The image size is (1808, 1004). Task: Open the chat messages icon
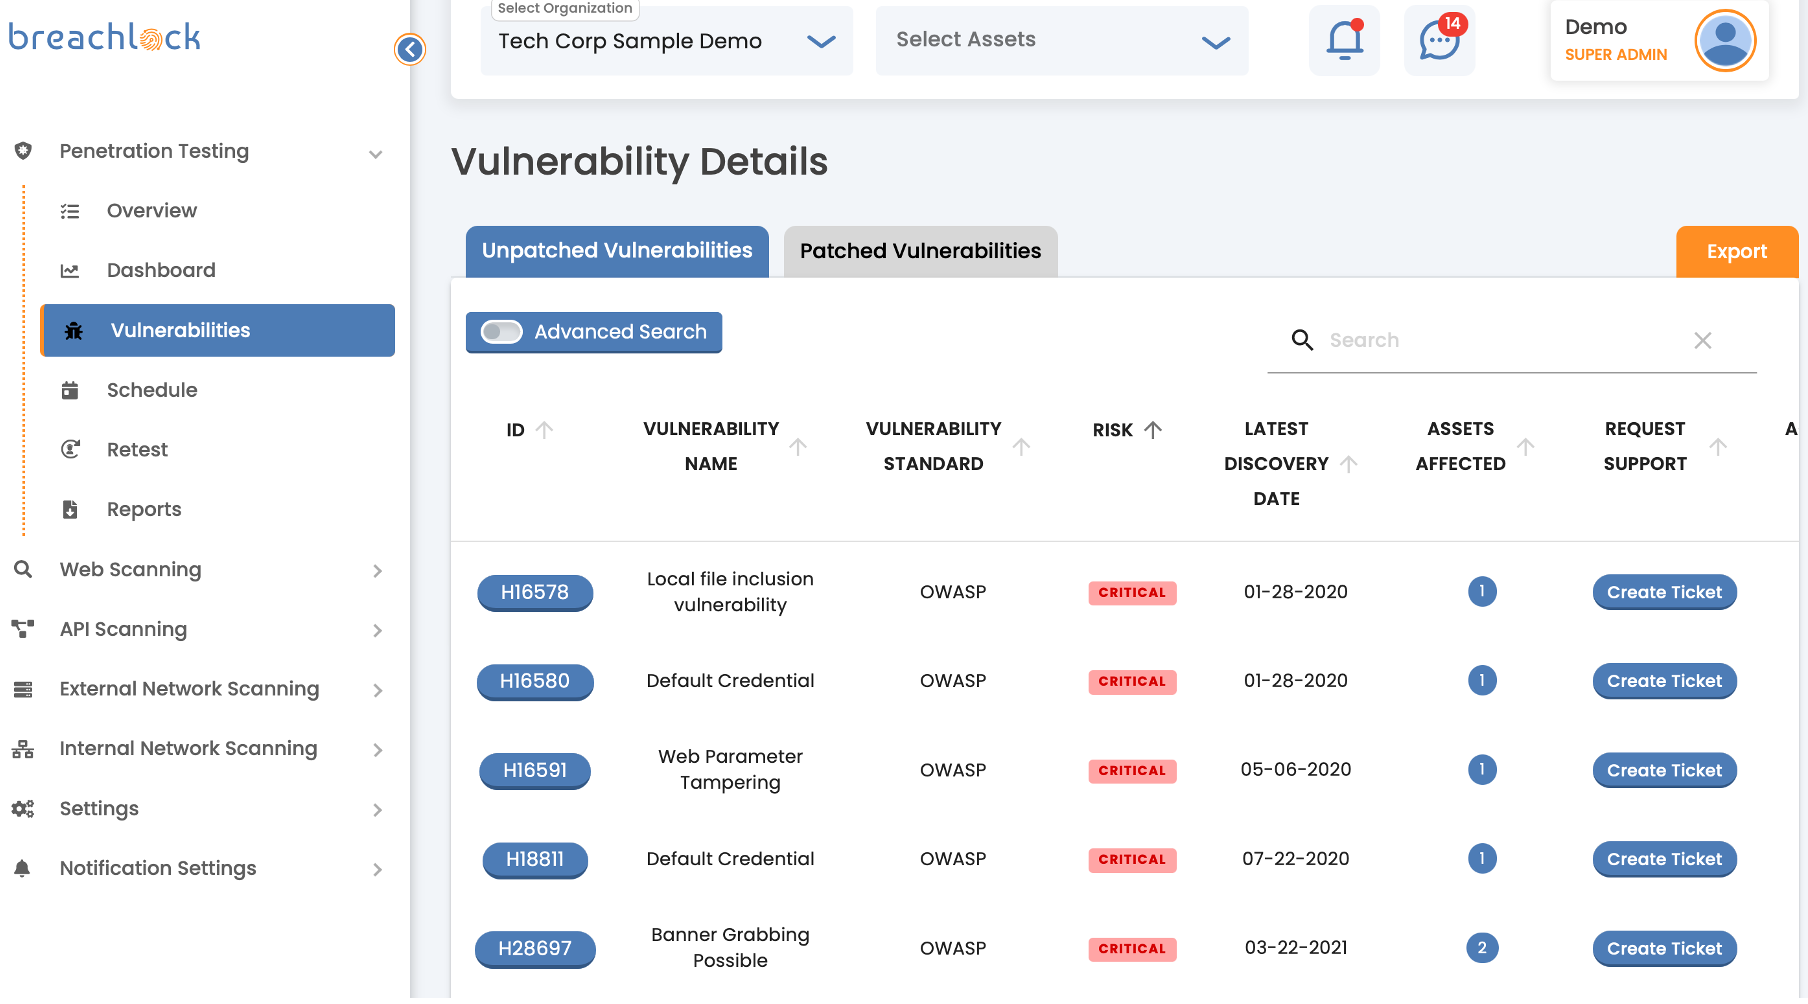(1439, 41)
